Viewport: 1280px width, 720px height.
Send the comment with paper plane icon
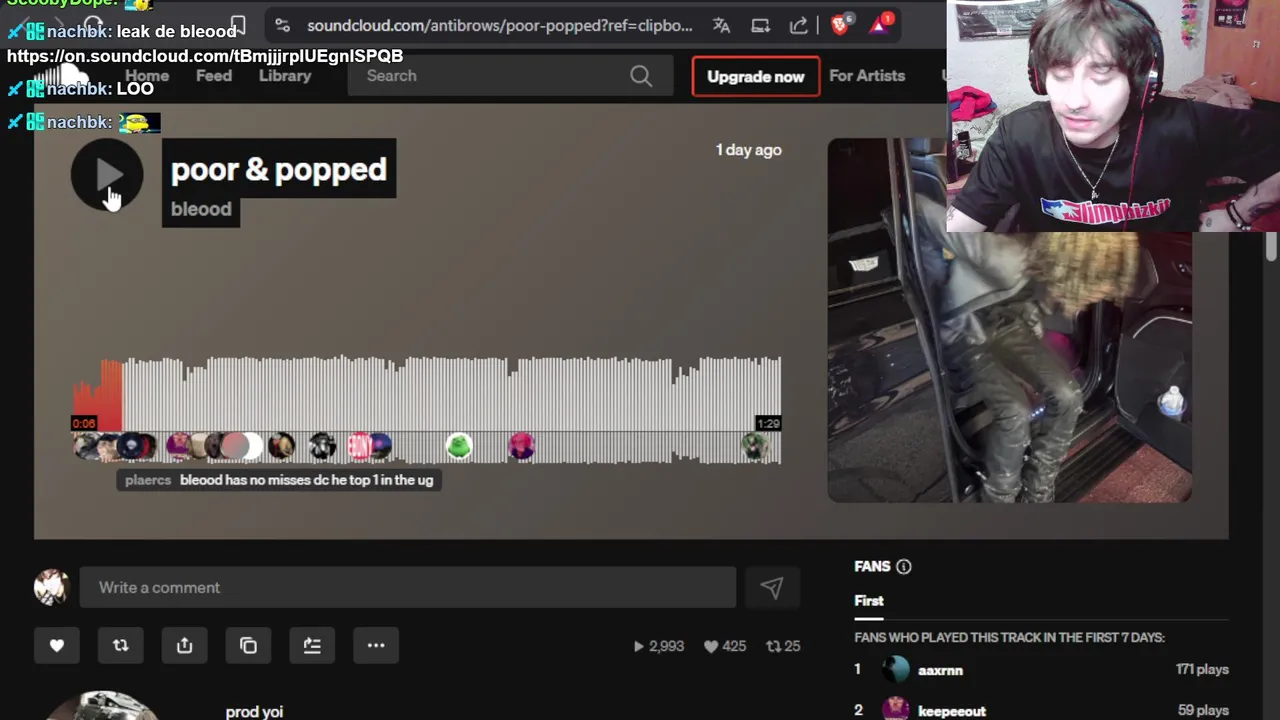coord(771,588)
